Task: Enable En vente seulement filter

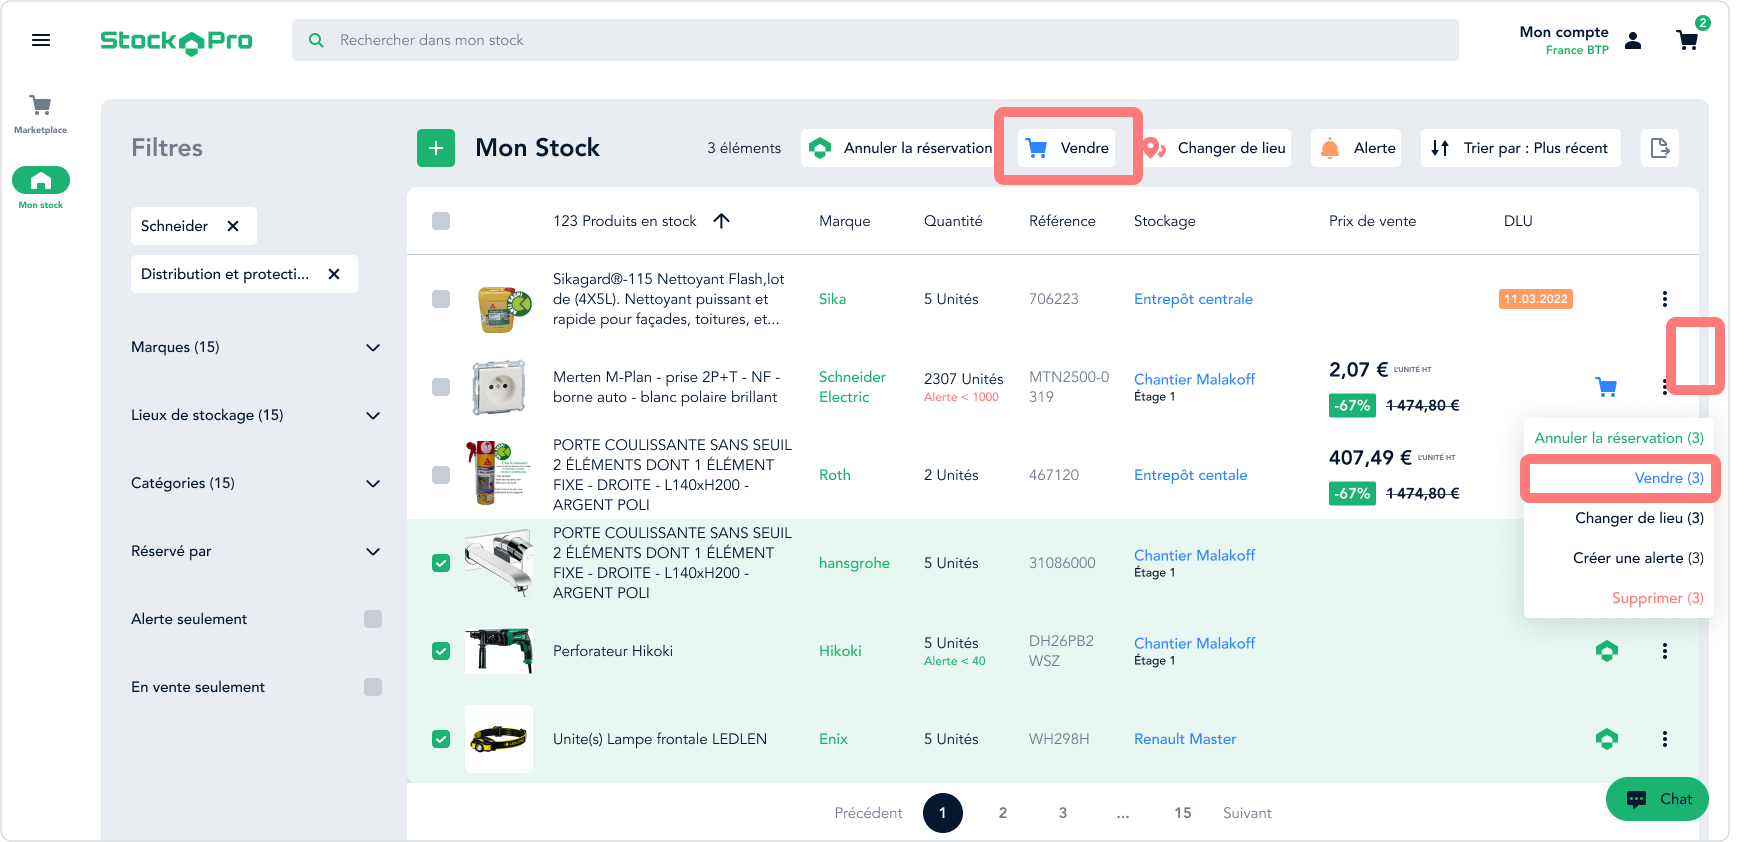Action: [373, 687]
